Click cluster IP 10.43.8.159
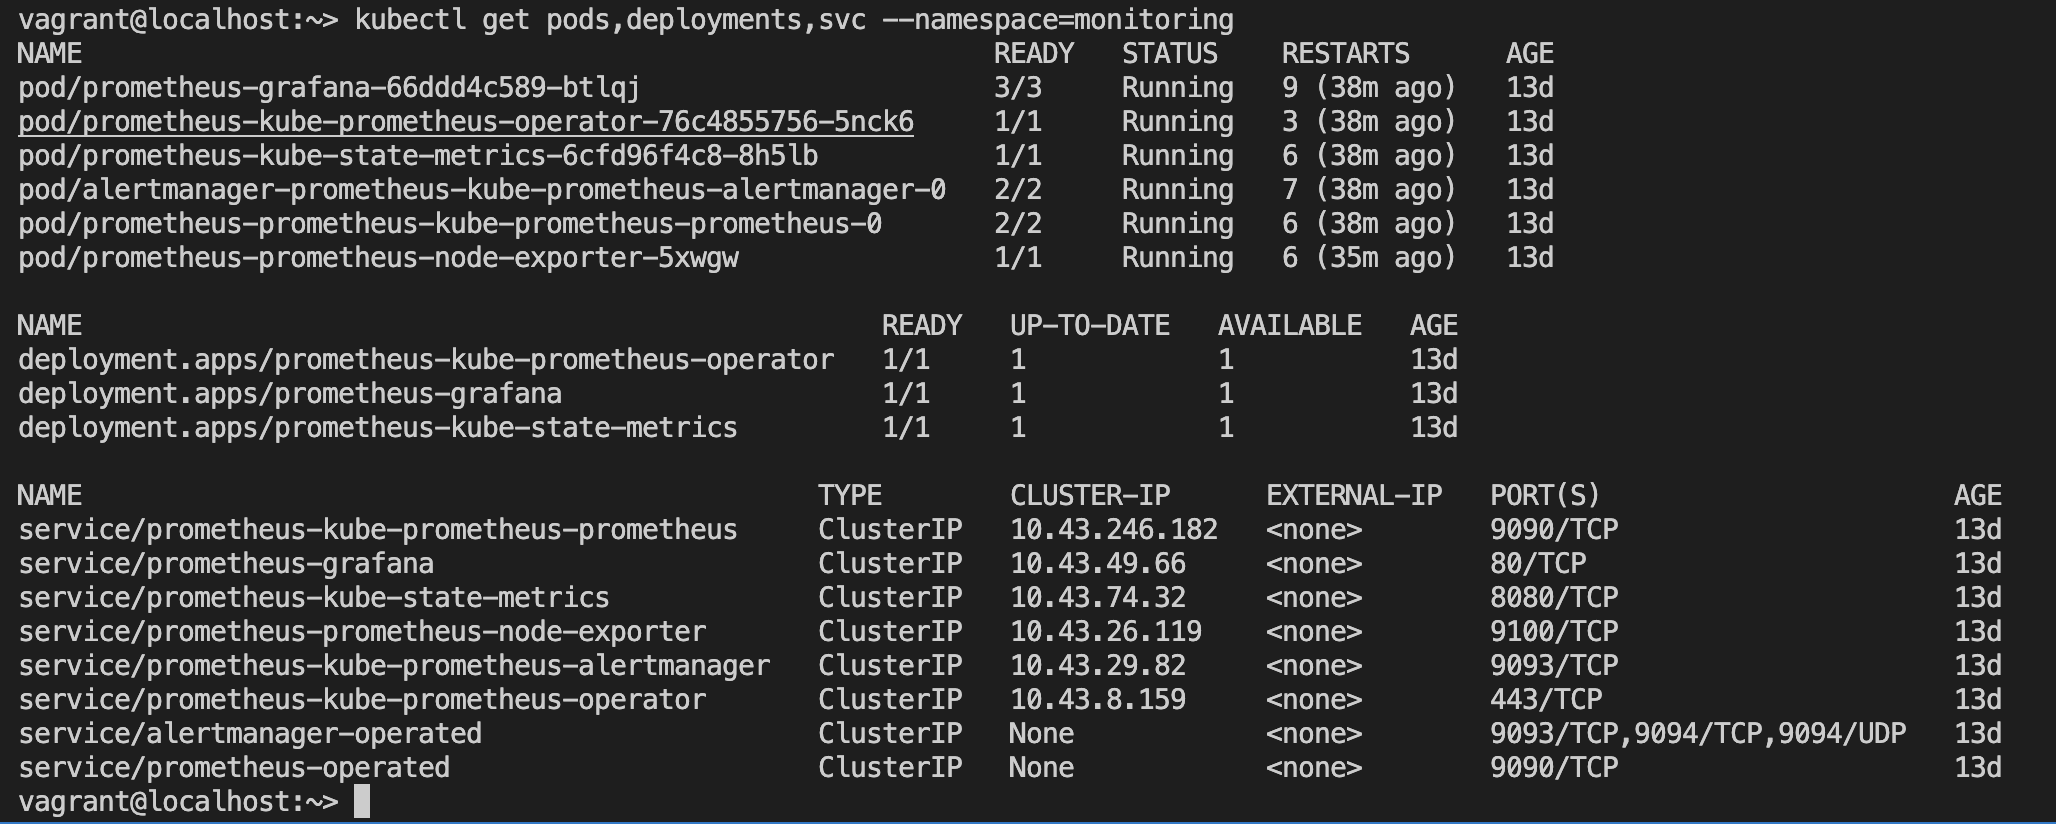 coord(1098,700)
